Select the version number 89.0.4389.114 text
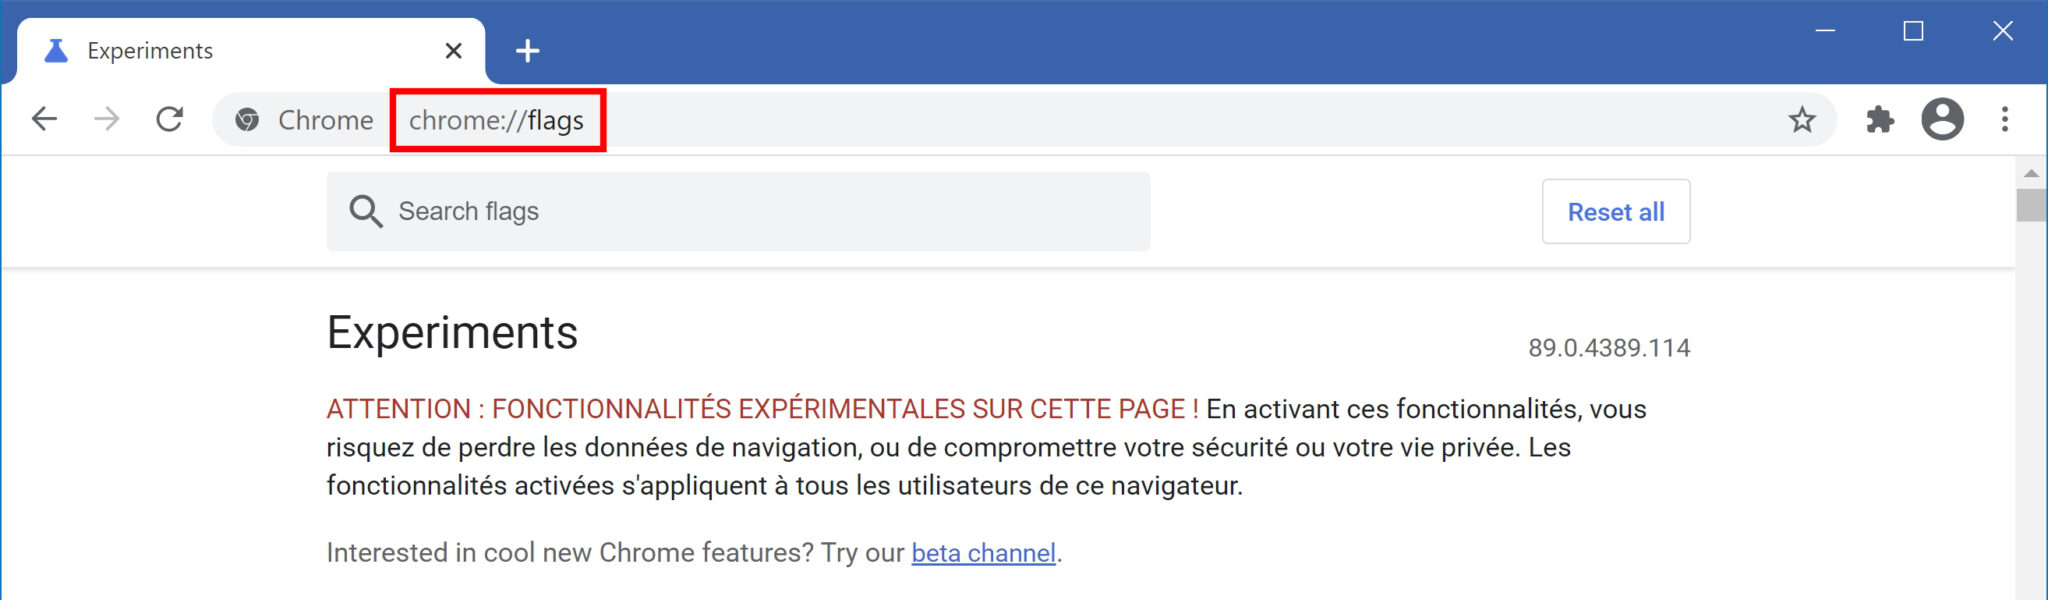Viewport: 2048px width, 600px height. [1608, 348]
